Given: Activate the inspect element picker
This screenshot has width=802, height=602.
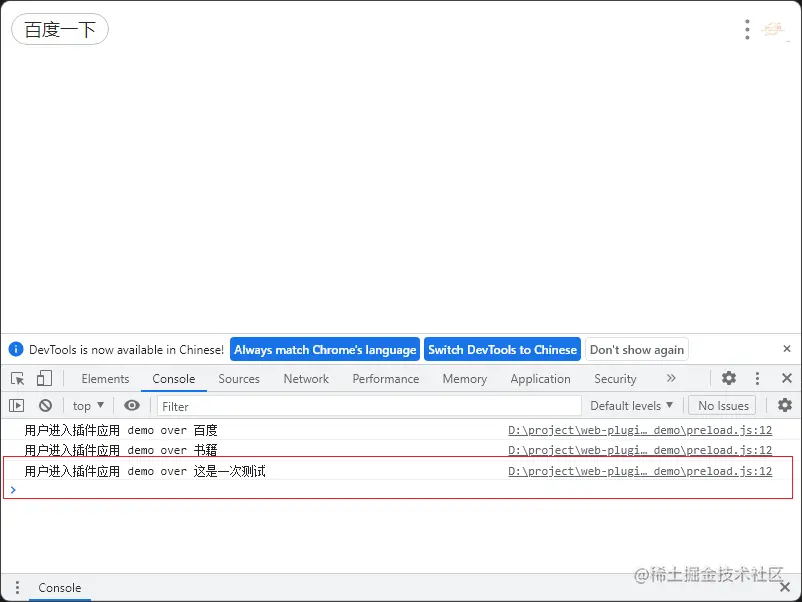Looking at the screenshot, I should [17, 378].
